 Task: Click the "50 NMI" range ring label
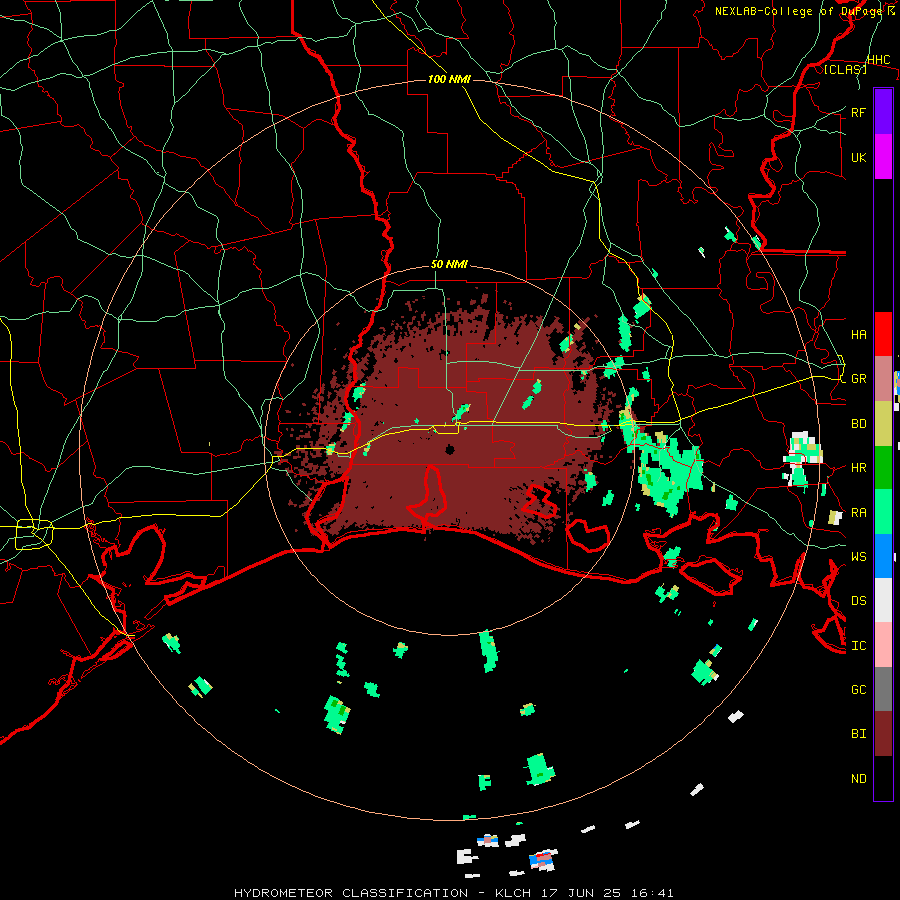(449, 265)
